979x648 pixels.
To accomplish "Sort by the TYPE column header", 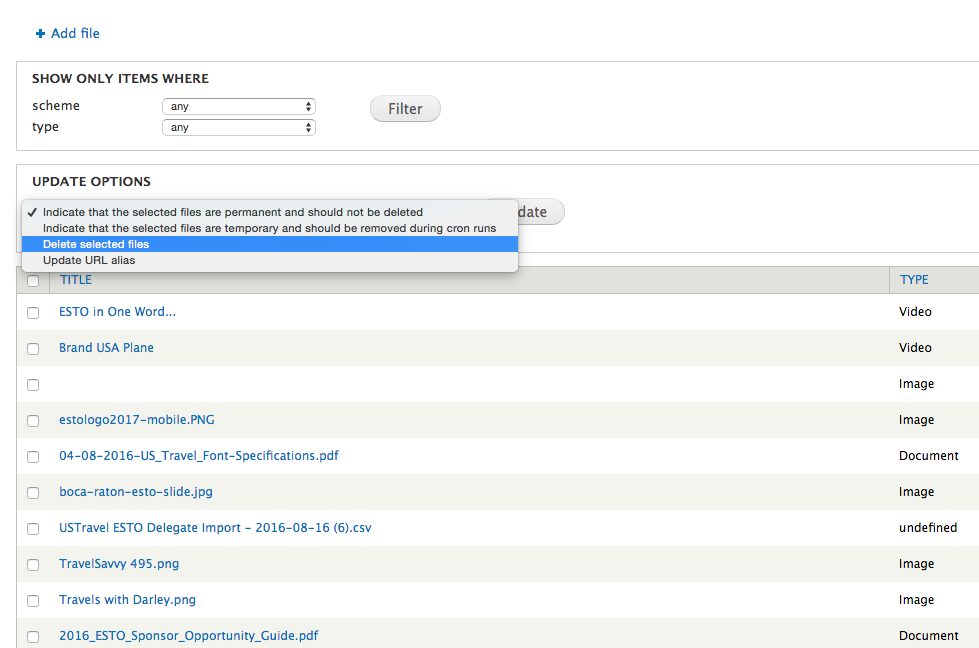I will 914,280.
